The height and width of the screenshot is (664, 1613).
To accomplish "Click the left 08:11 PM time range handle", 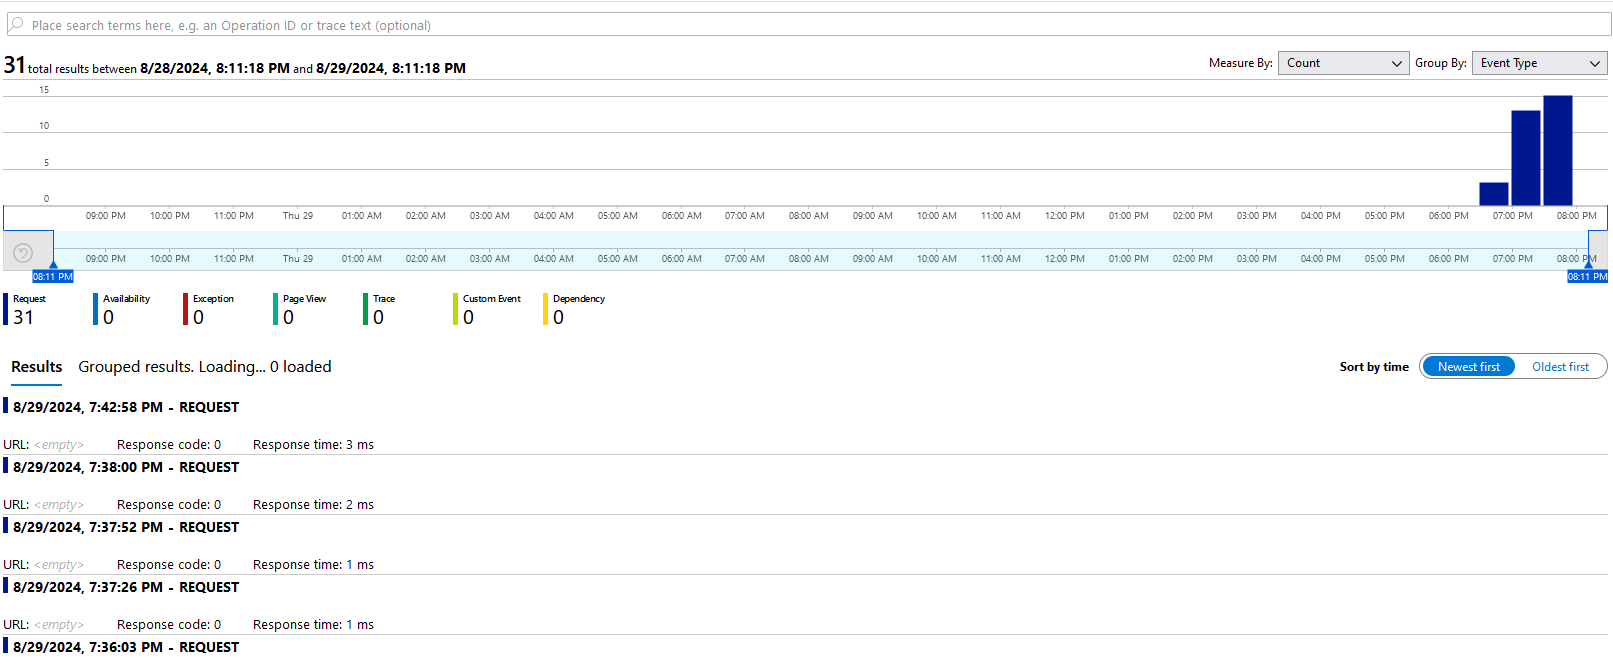I will coord(53,276).
